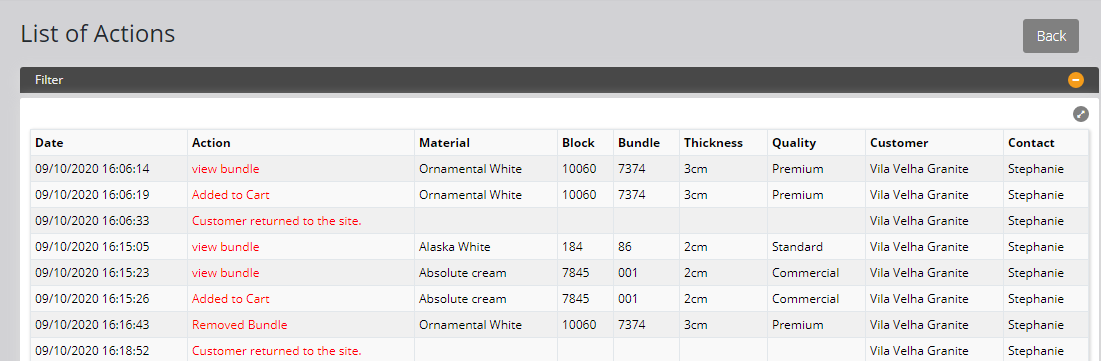Click the Filter header bar
Screen dimensions: 1101x361
tap(559, 80)
